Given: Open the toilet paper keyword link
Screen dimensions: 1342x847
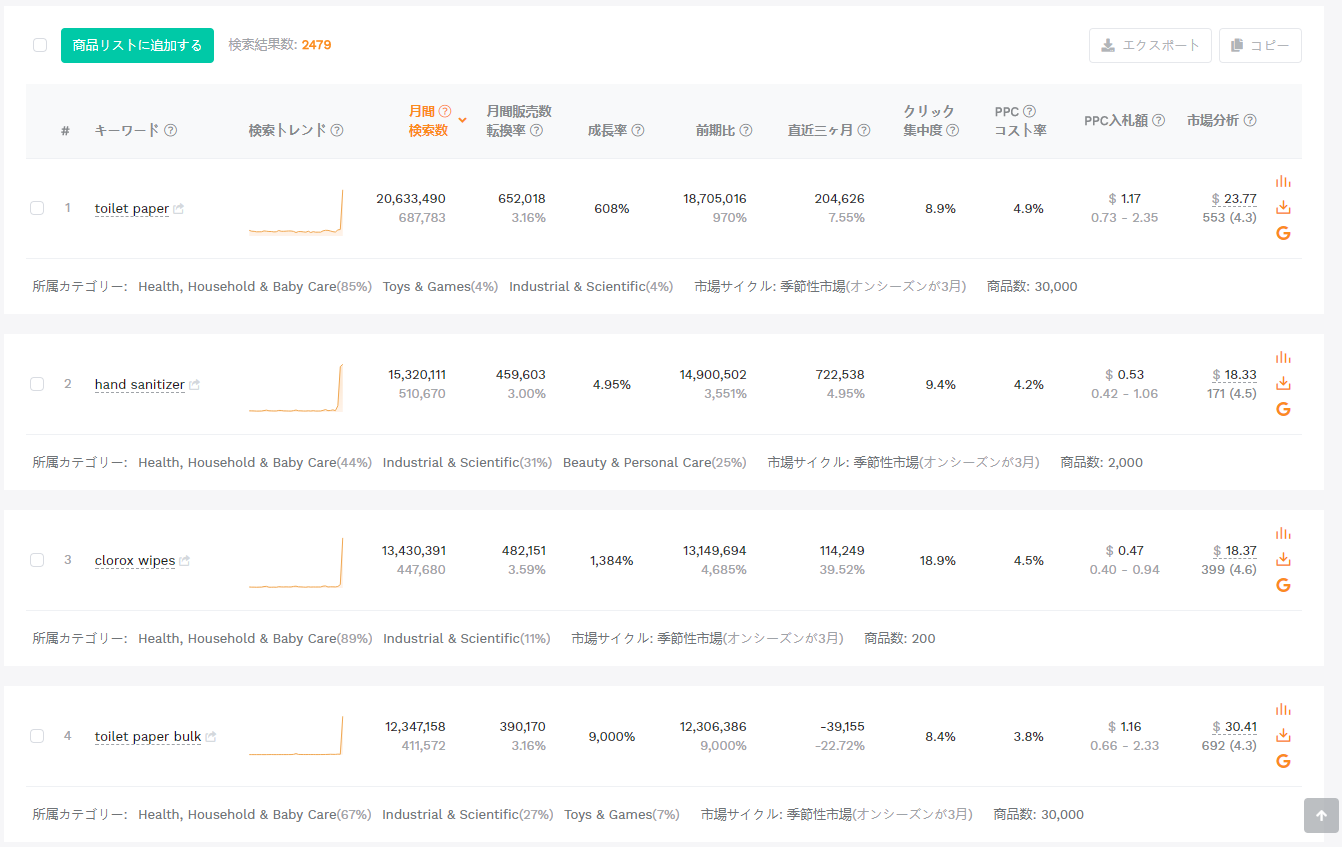Looking at the screenshot, I should [x=132, y=209].
